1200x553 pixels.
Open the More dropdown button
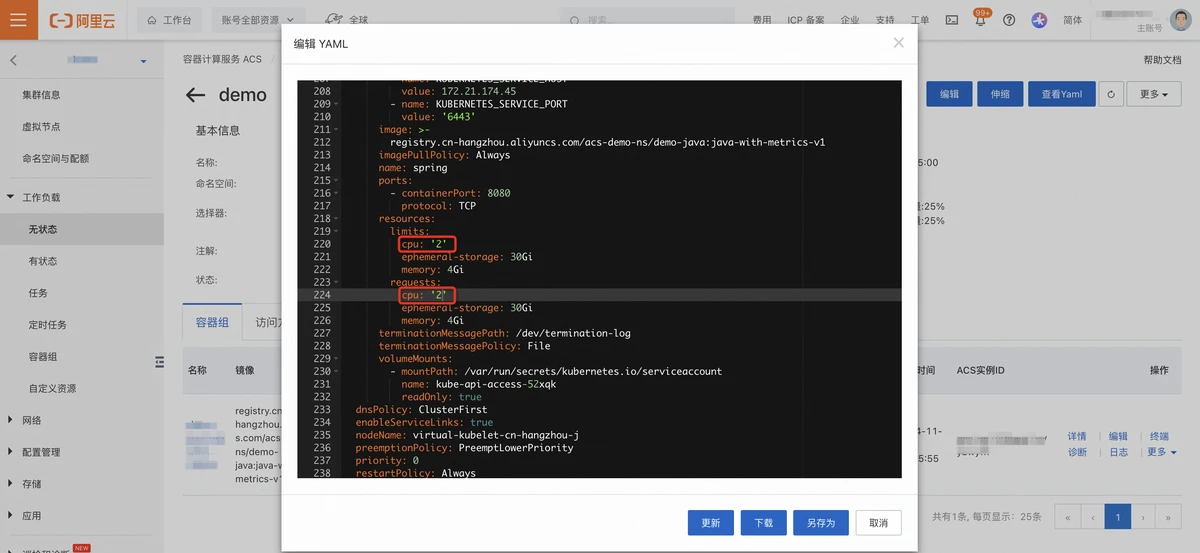tap(1153, 94)
